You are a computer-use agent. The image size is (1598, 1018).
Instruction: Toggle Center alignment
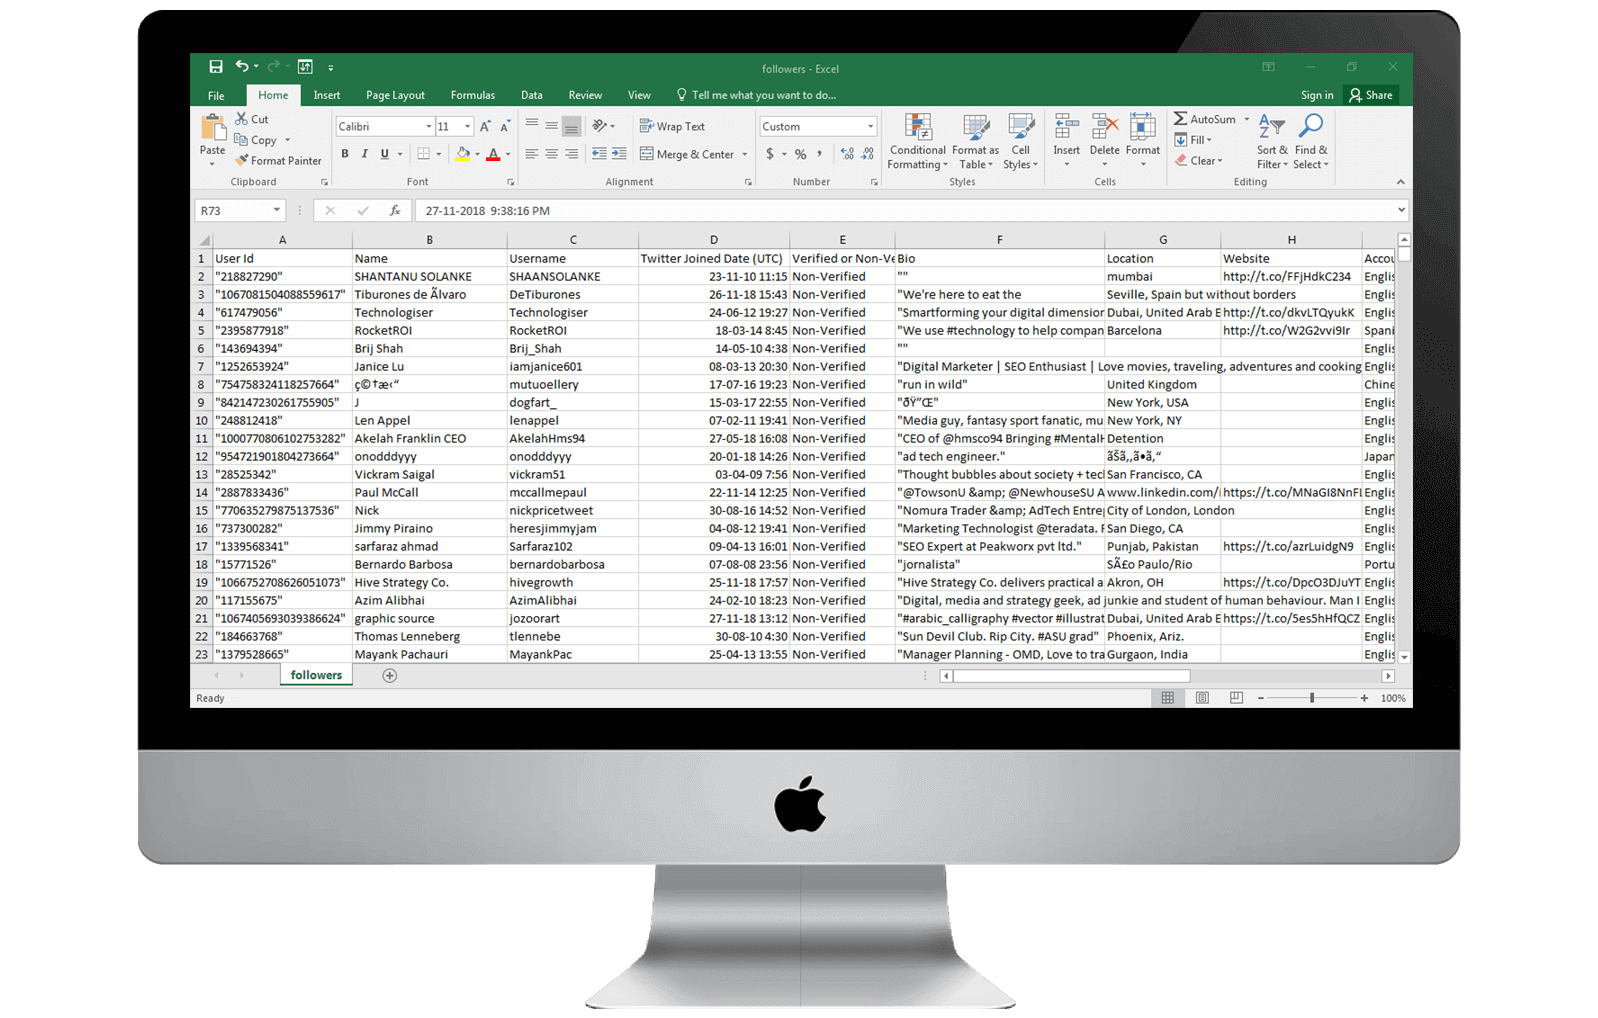coord(551,154)
